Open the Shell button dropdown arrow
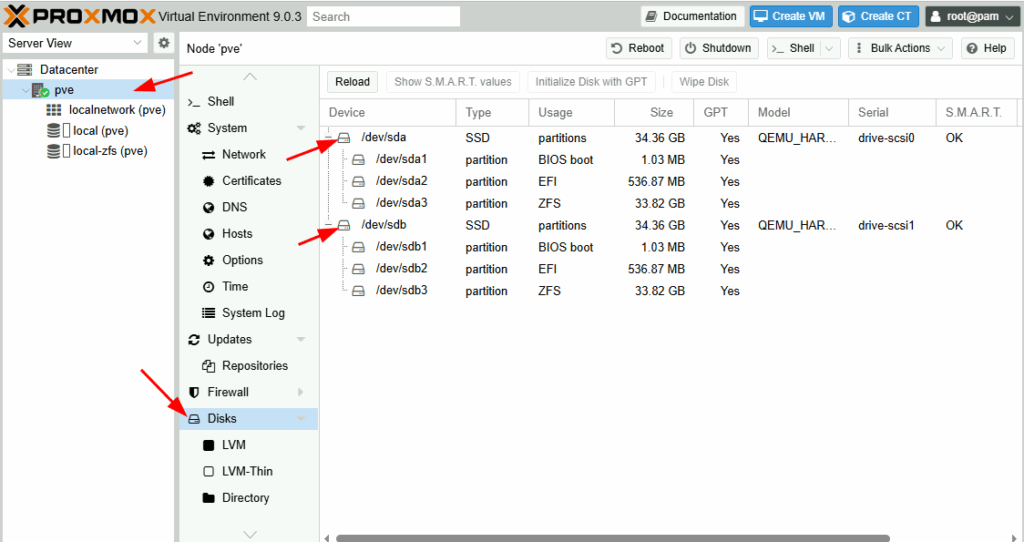Screen dimensions: 1024x542 (829, 48)
